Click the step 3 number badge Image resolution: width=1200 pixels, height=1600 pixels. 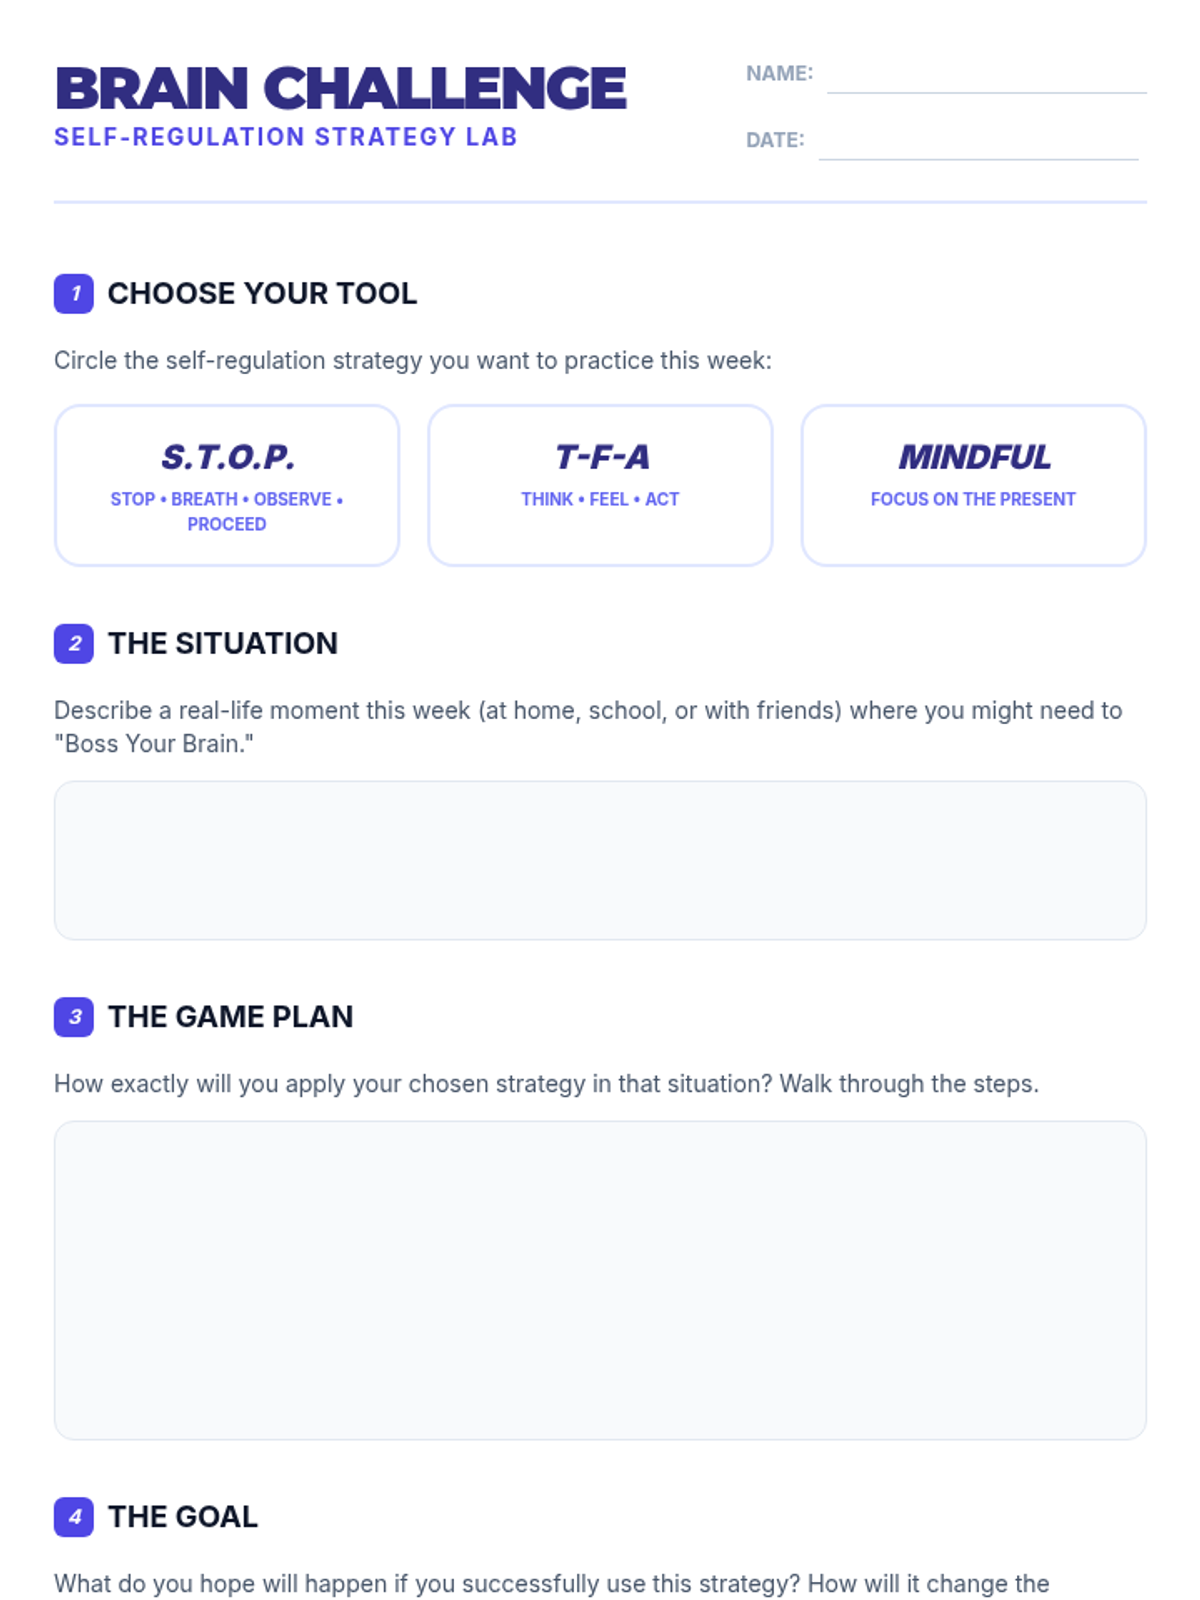74,1017
